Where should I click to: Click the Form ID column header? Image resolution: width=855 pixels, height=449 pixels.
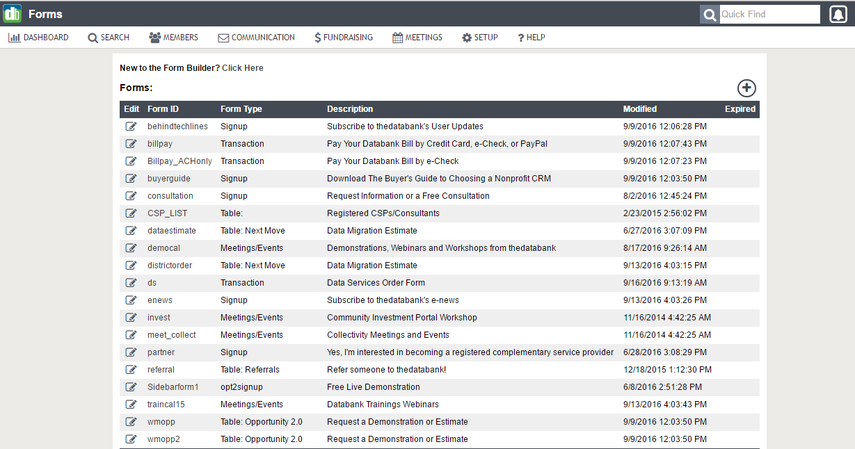(163, 109)
